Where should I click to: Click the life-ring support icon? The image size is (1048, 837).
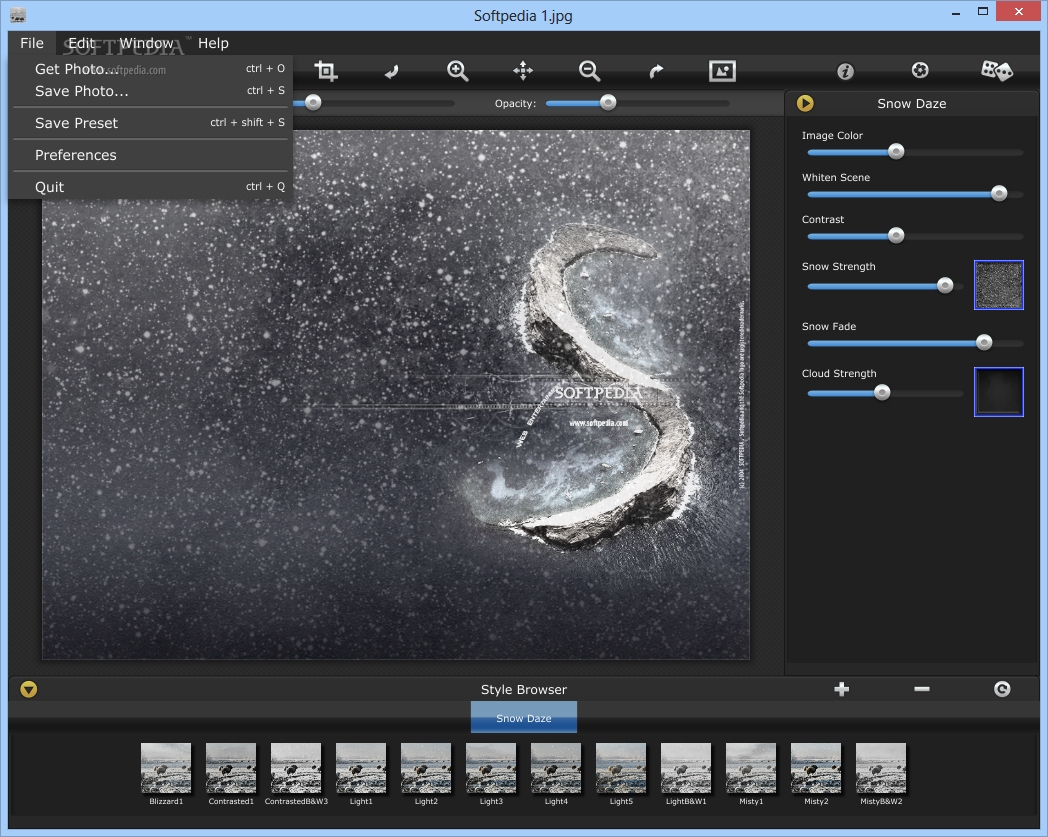[x=920, y=70]
